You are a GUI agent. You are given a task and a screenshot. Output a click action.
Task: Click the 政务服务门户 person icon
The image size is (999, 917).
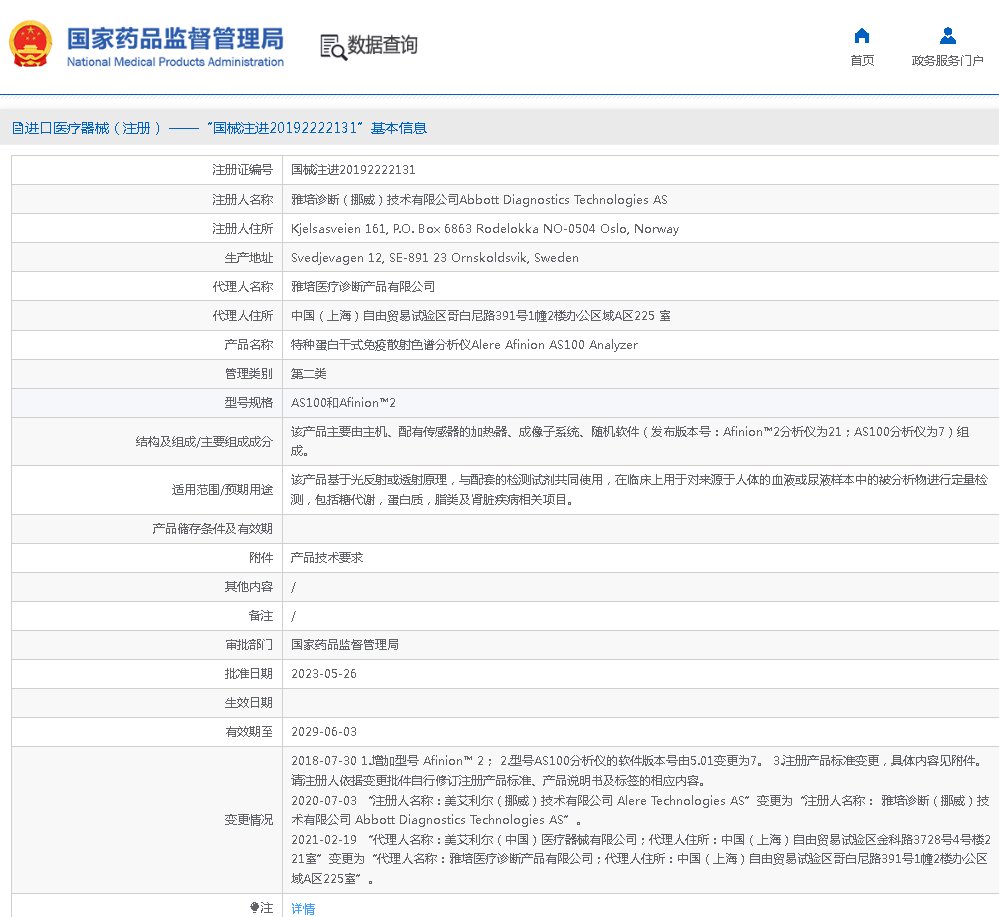947,36
